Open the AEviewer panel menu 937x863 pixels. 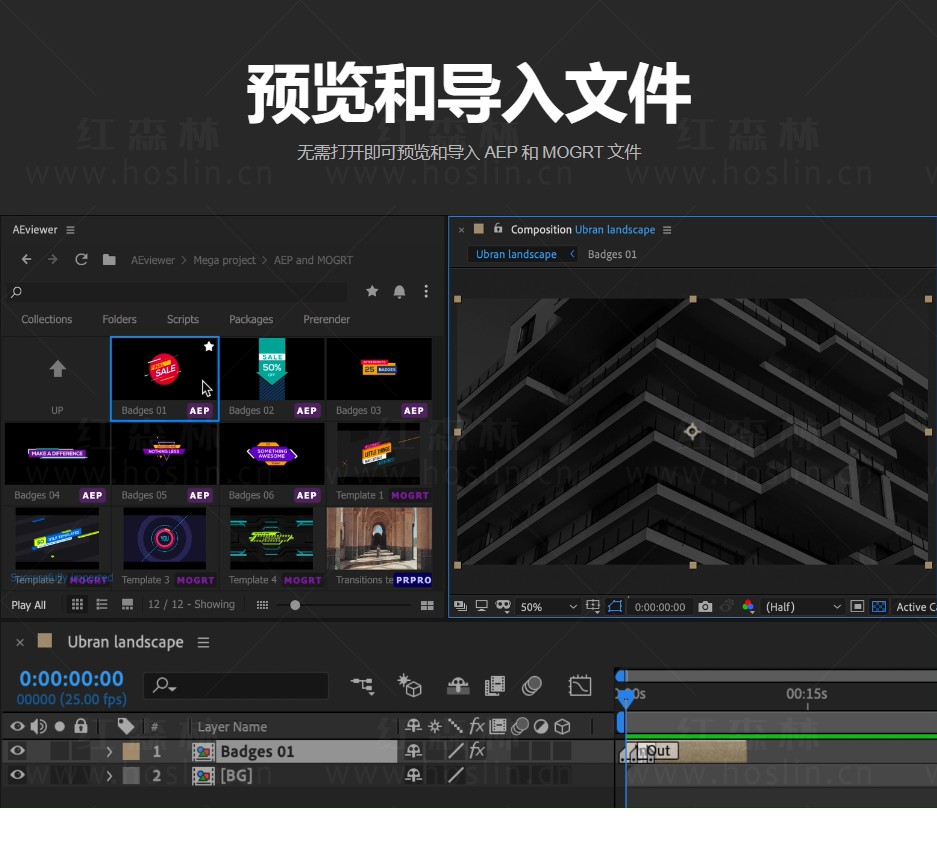point(71,230)
